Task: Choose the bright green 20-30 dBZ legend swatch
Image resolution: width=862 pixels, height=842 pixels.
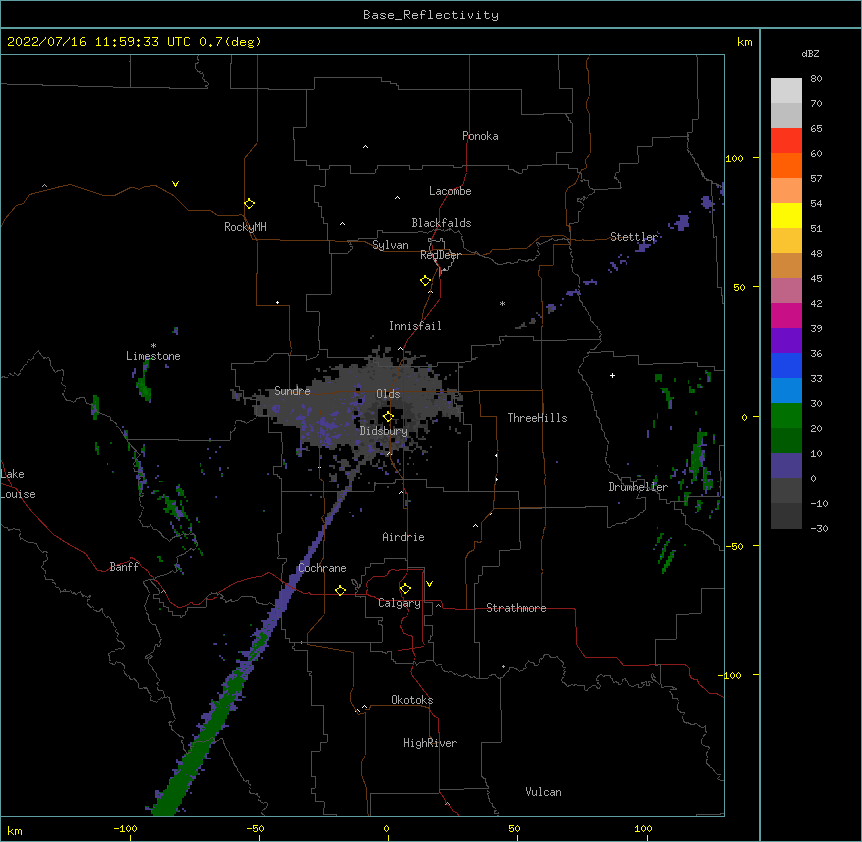Action: 786,416
